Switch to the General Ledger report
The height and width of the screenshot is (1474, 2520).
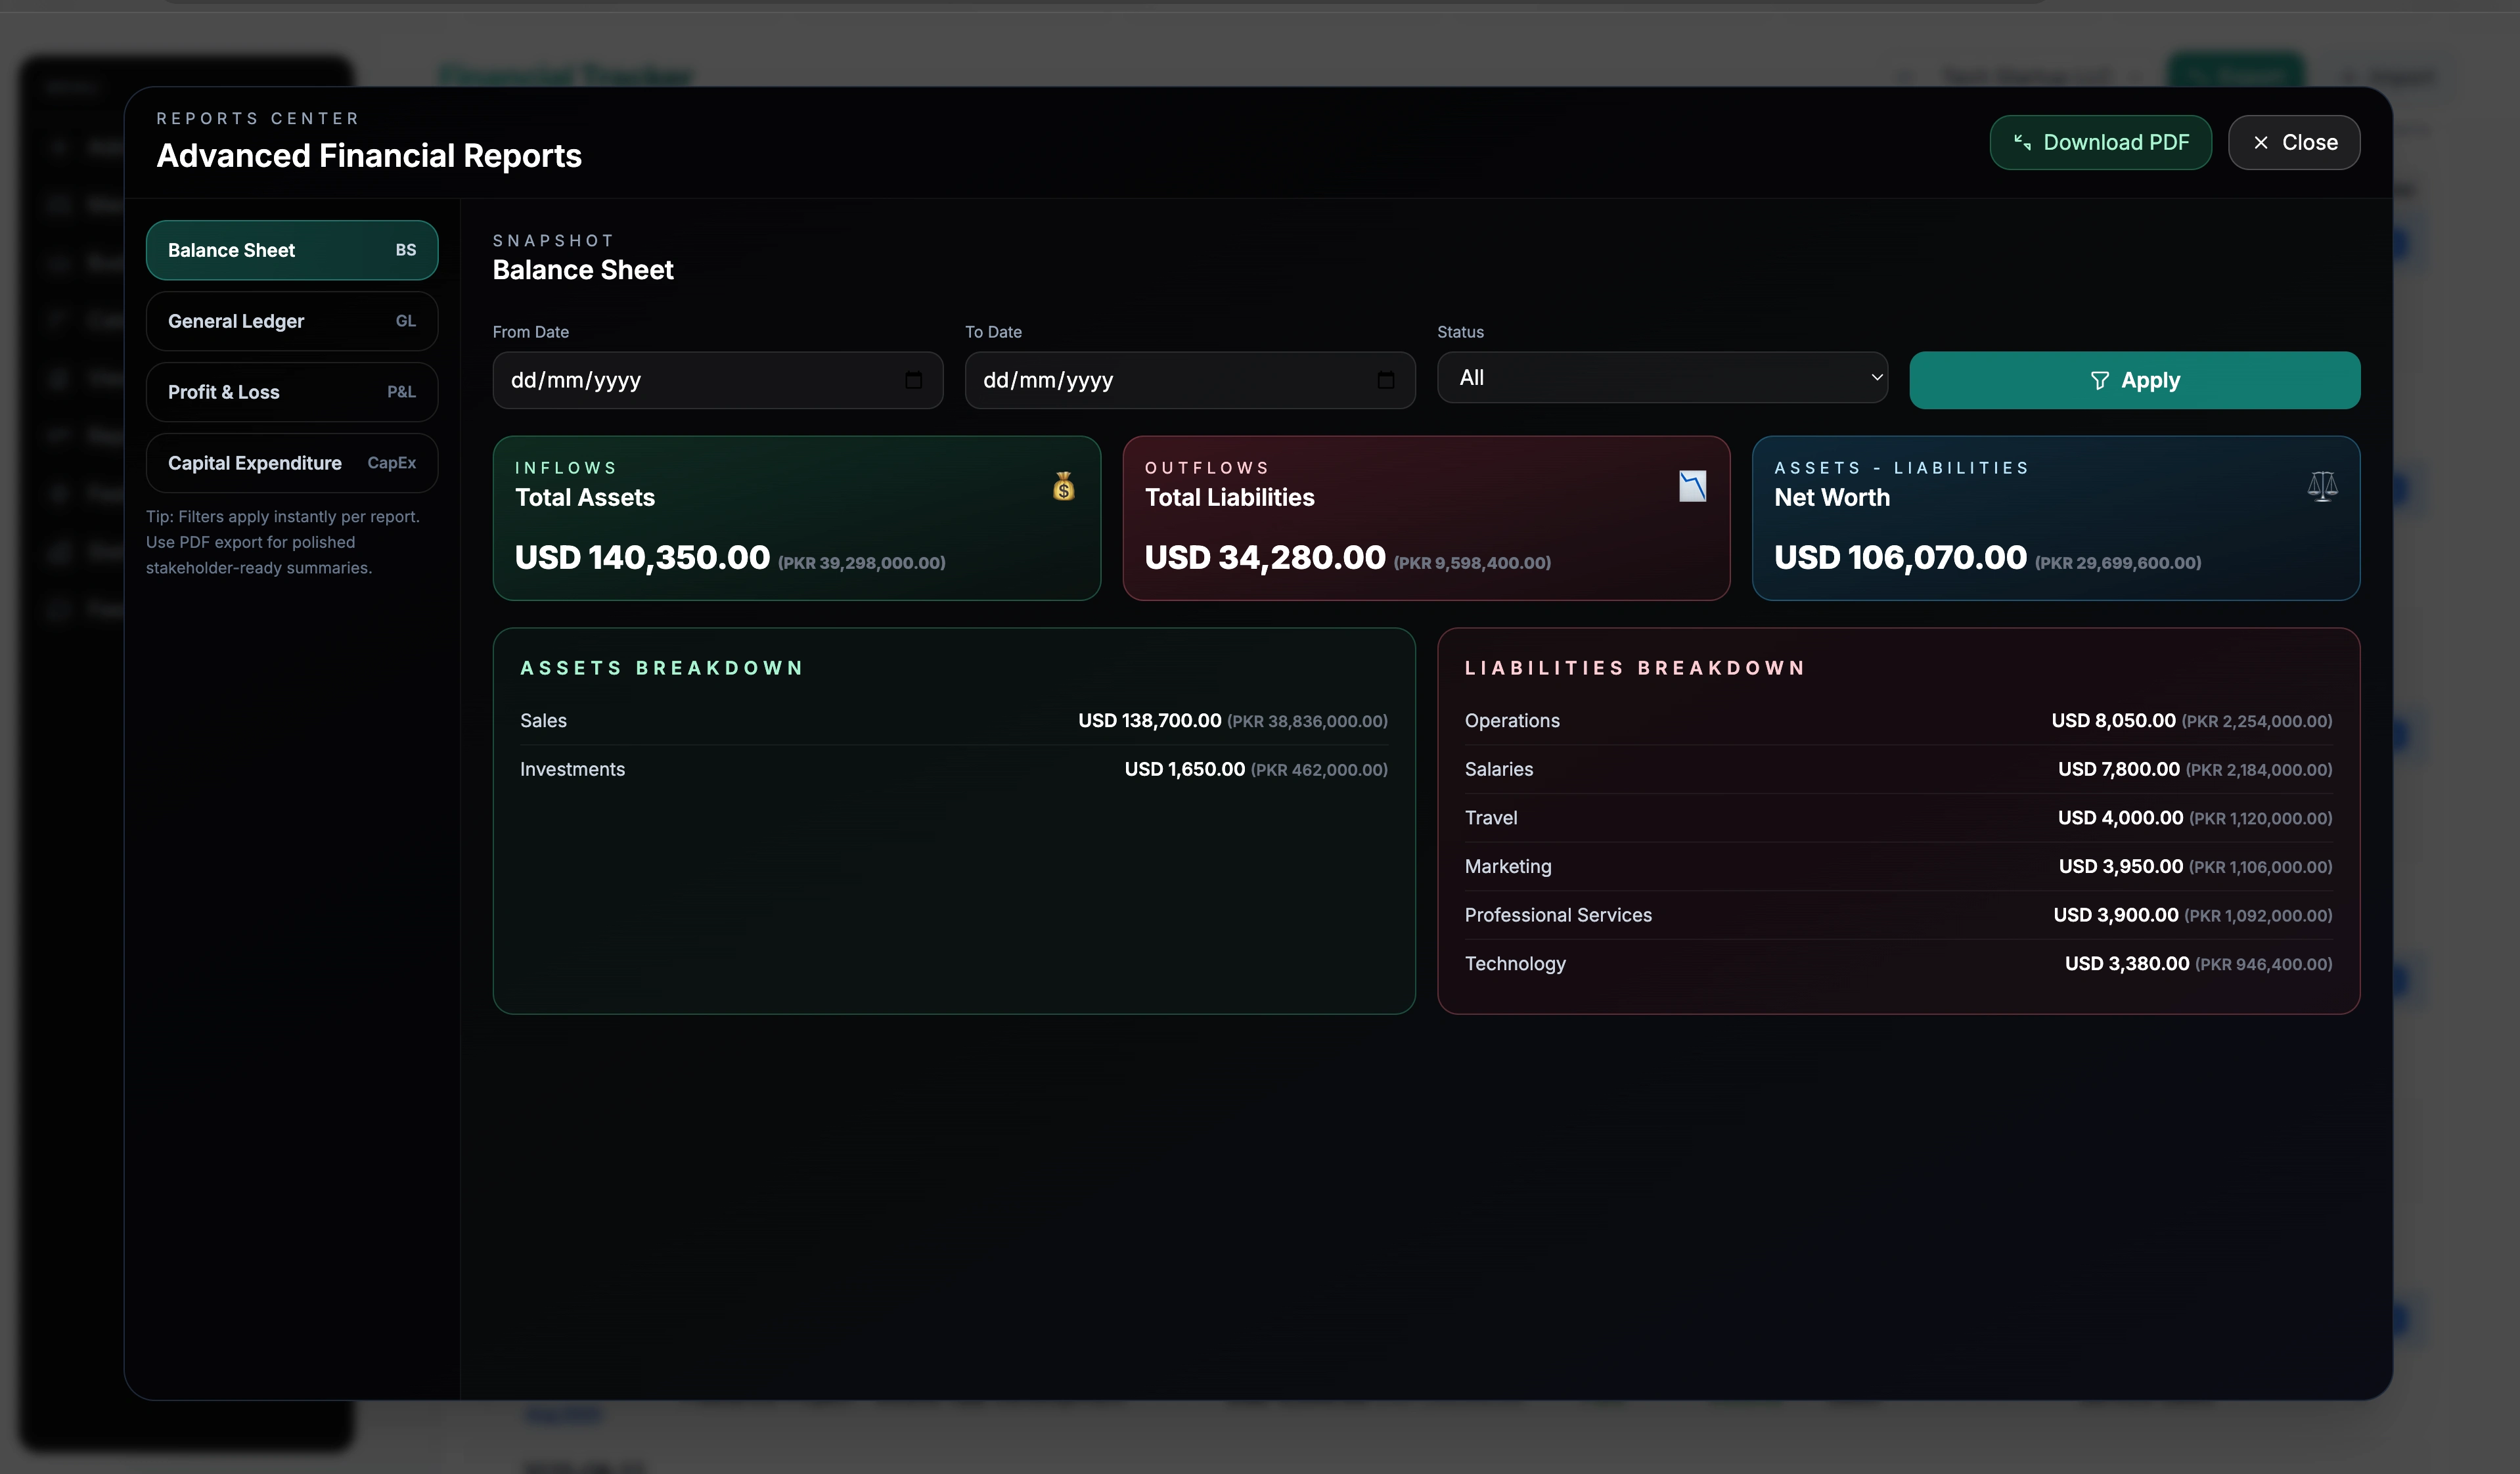click(x=291, y=321)
